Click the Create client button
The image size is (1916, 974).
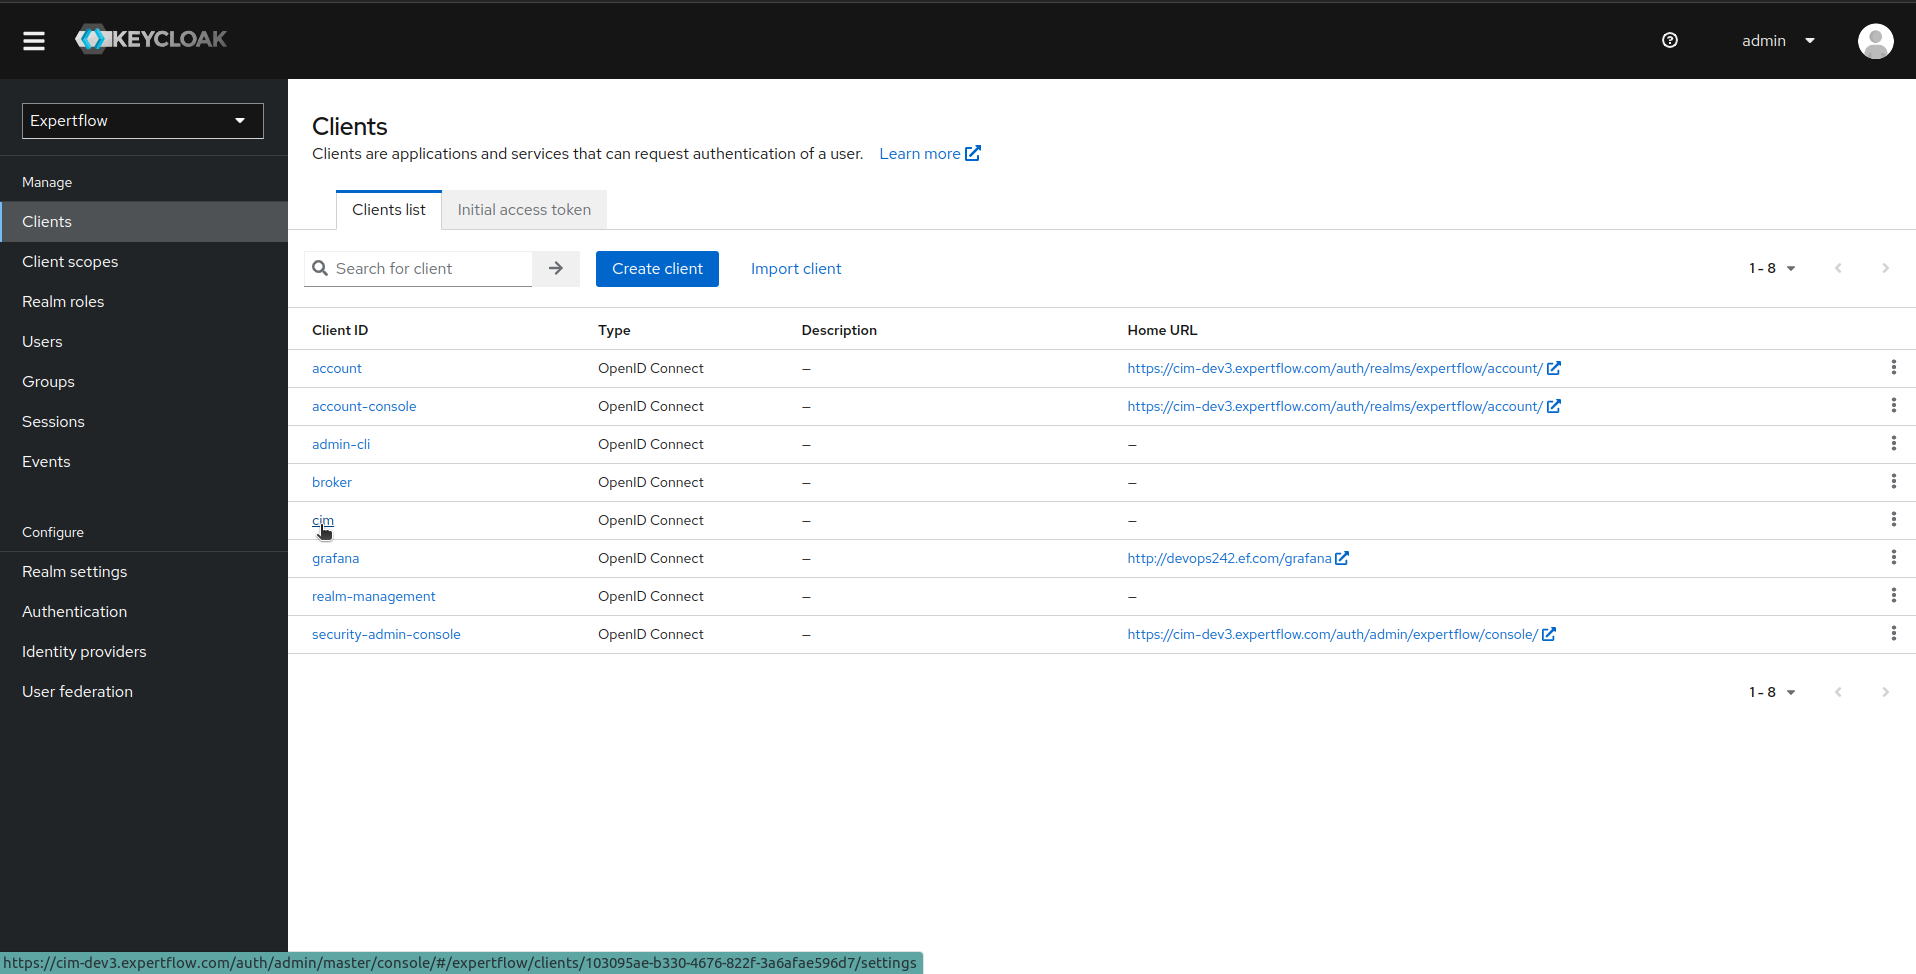pos(657,268)
